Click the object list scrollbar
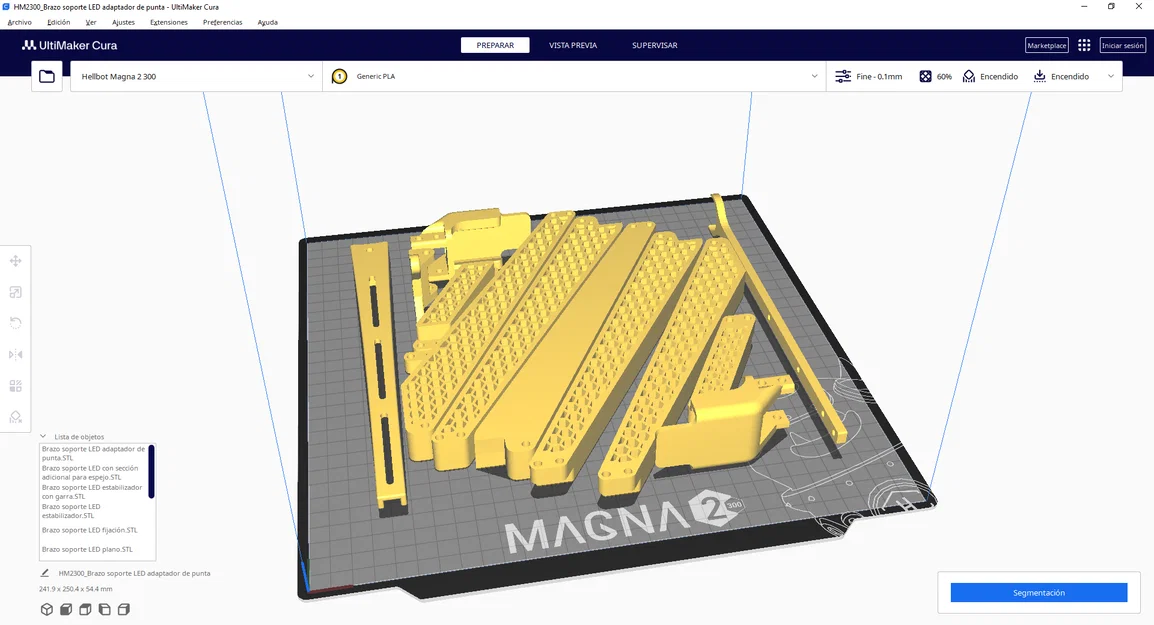The image size is (1154, 625). [x=152, y=471]
